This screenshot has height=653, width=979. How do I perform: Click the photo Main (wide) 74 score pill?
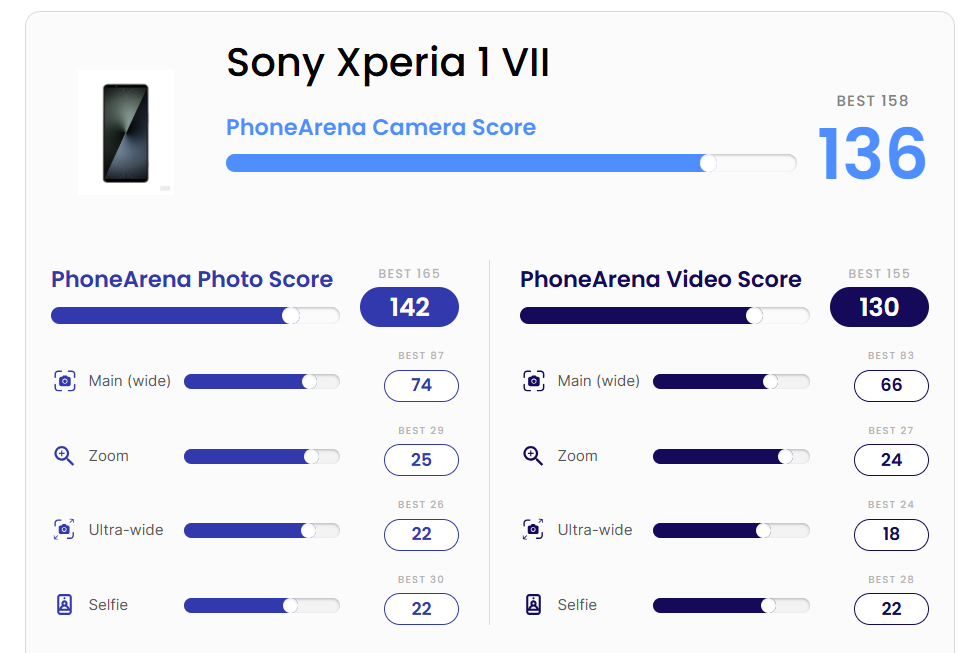(421, 385)
